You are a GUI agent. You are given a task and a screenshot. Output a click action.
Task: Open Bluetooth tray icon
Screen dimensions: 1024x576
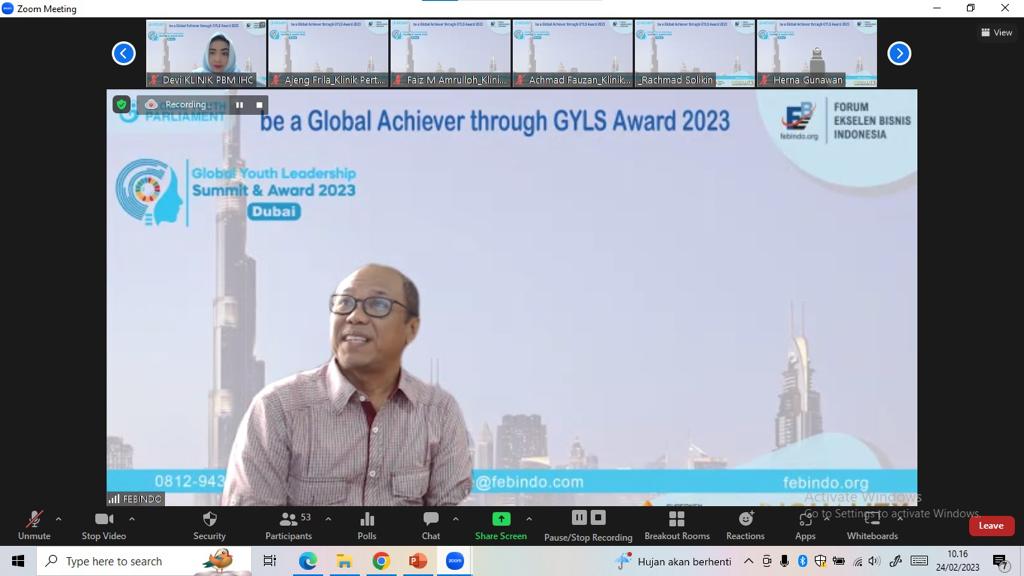[803, 561]
